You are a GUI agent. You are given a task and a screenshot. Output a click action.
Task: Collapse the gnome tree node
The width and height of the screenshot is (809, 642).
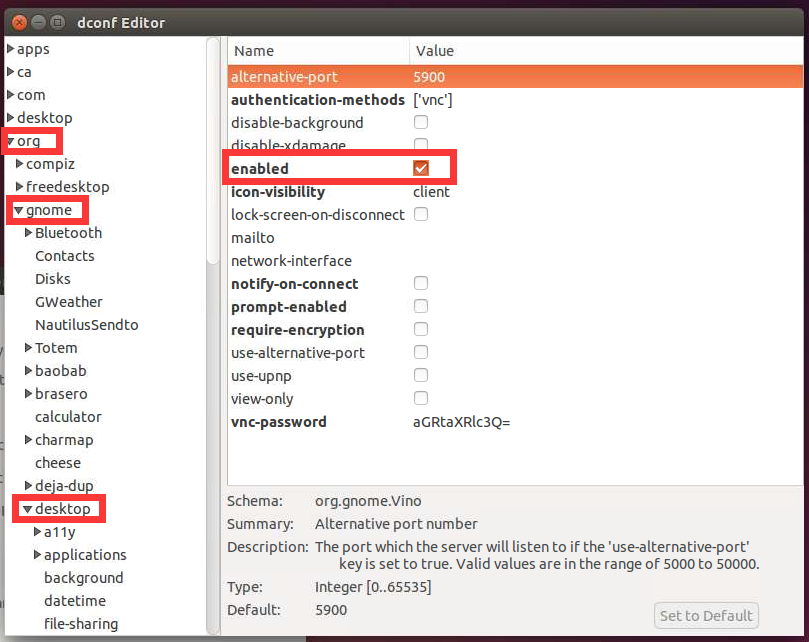[x=19, y=210]
